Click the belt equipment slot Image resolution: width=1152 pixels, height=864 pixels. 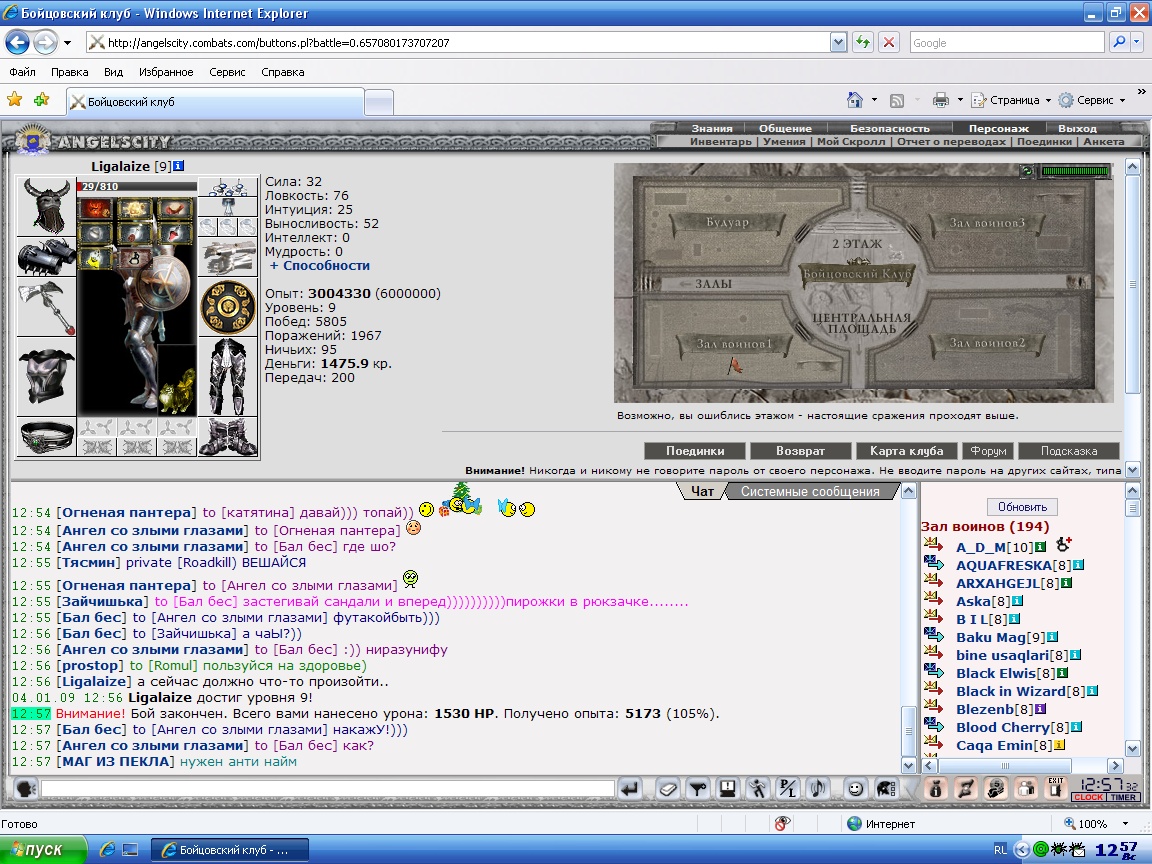click(46, 436)
